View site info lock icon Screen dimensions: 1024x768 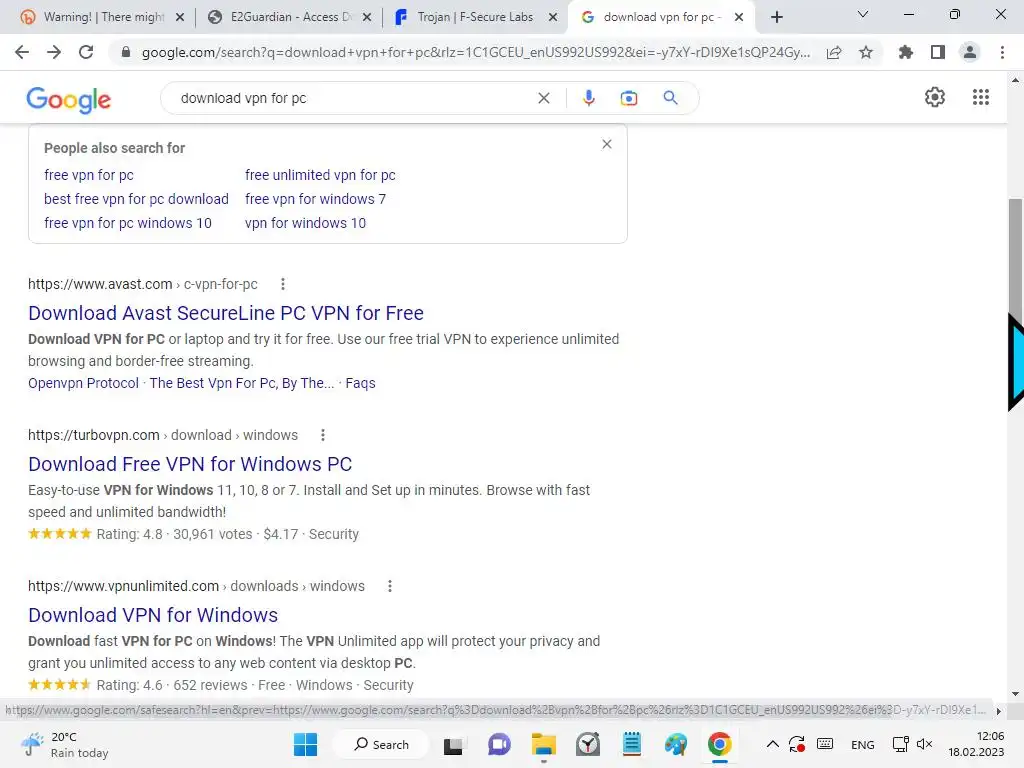tap(126, 52)
